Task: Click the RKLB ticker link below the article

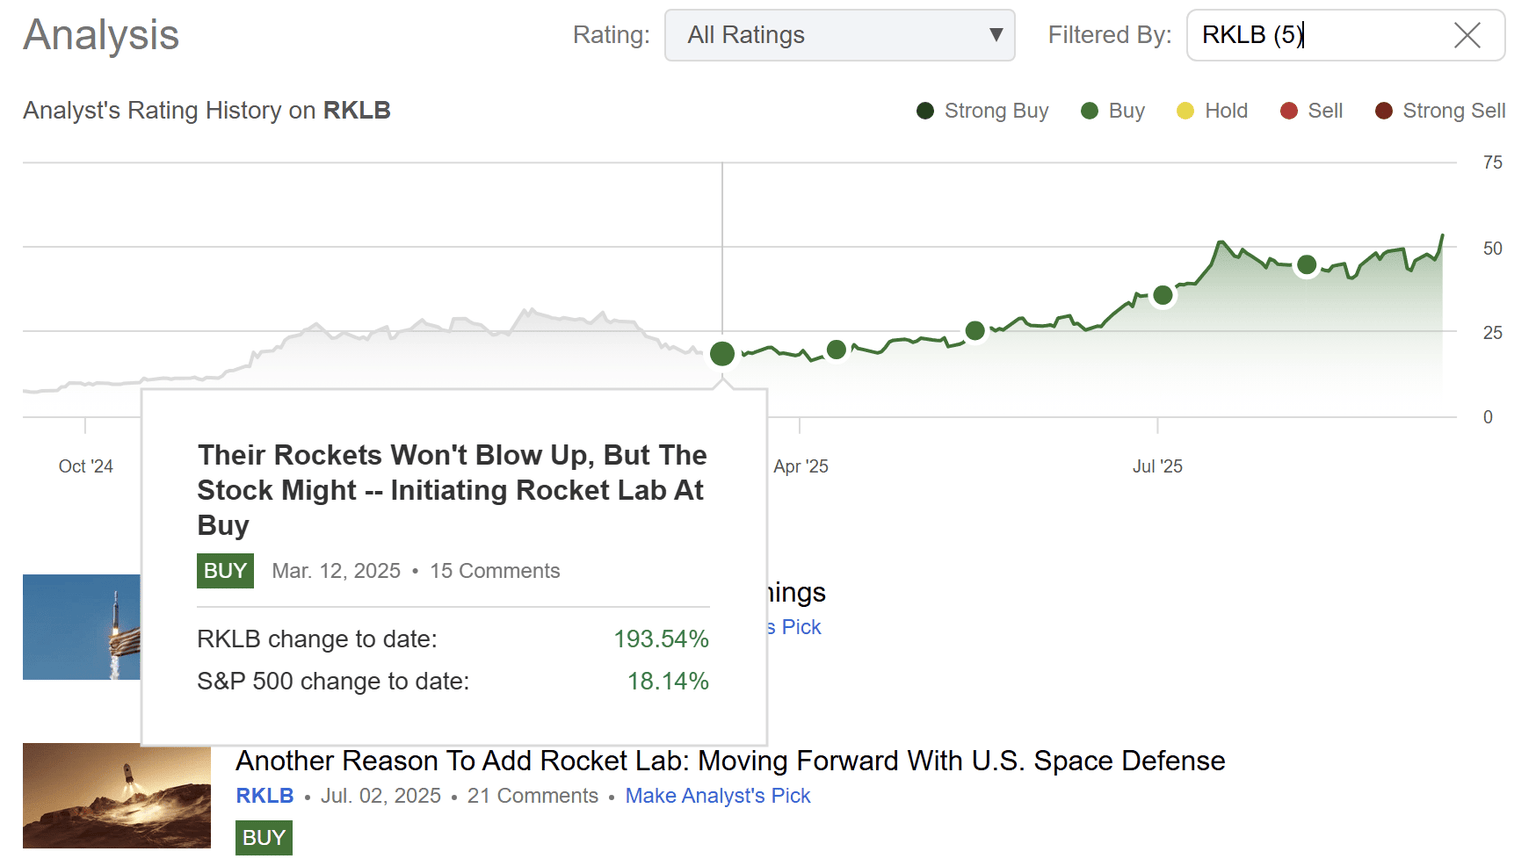Action: [264, 796]
